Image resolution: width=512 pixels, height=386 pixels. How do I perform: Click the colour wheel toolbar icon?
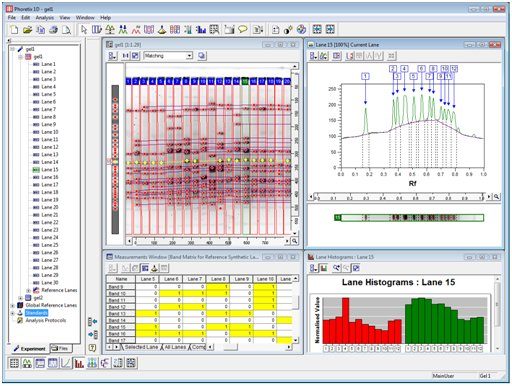click(301, 30)
